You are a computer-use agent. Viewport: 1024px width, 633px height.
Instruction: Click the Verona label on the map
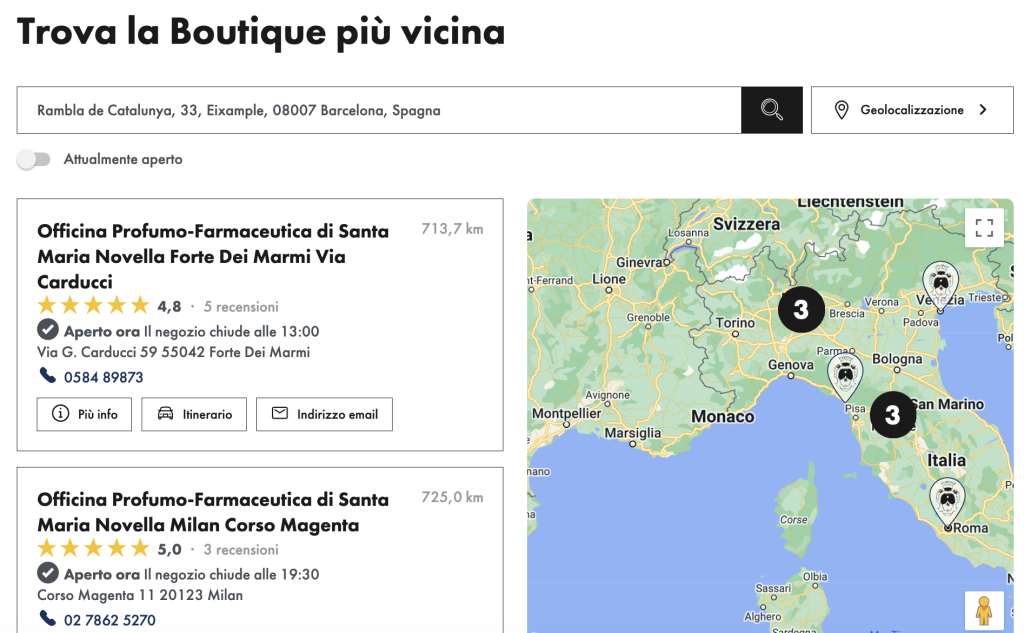click(881, 302)
